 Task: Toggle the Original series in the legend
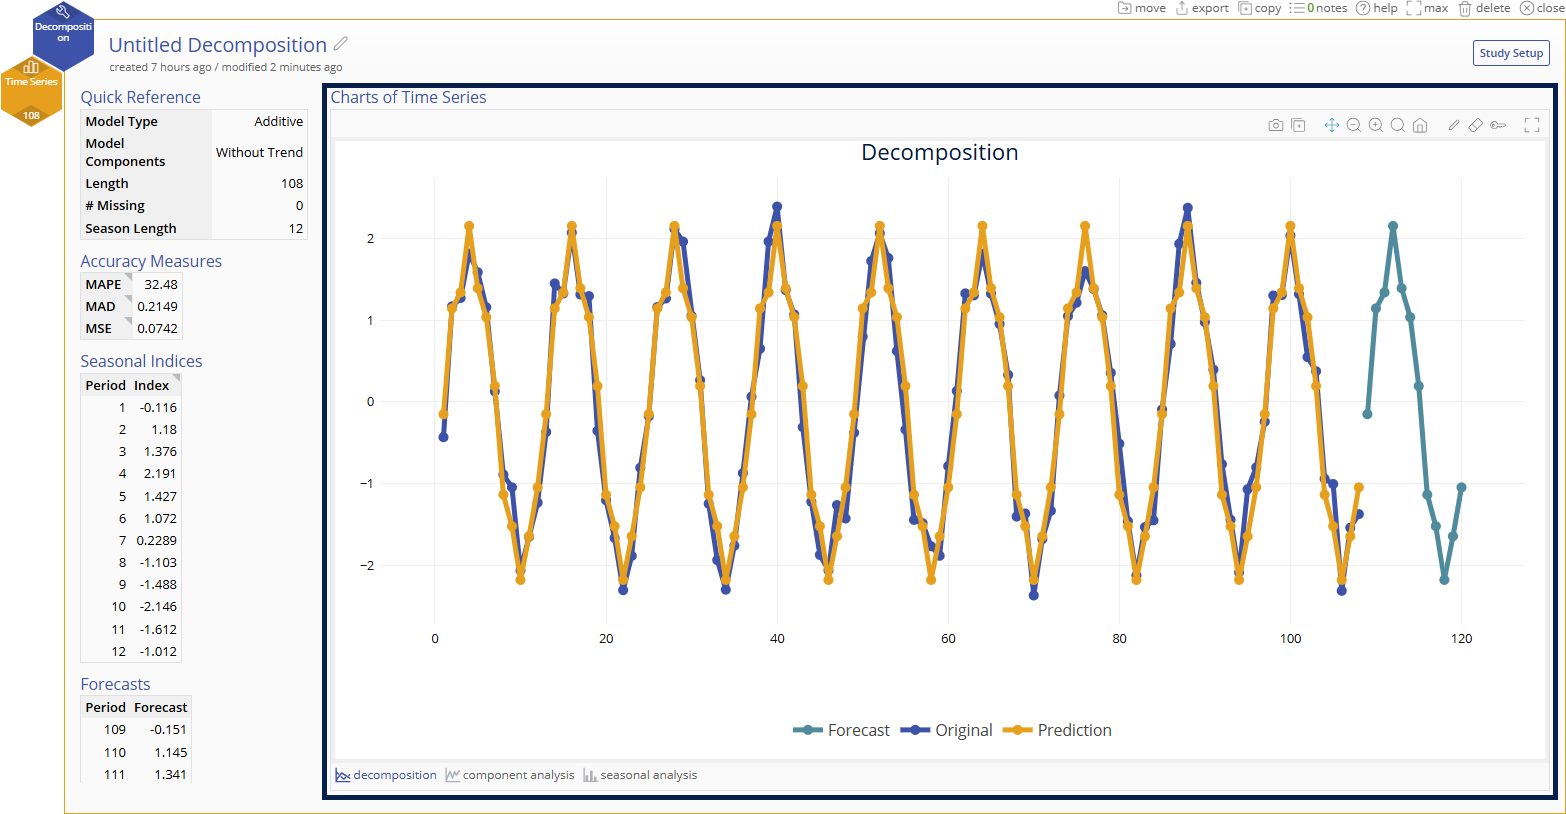(947, 730)
